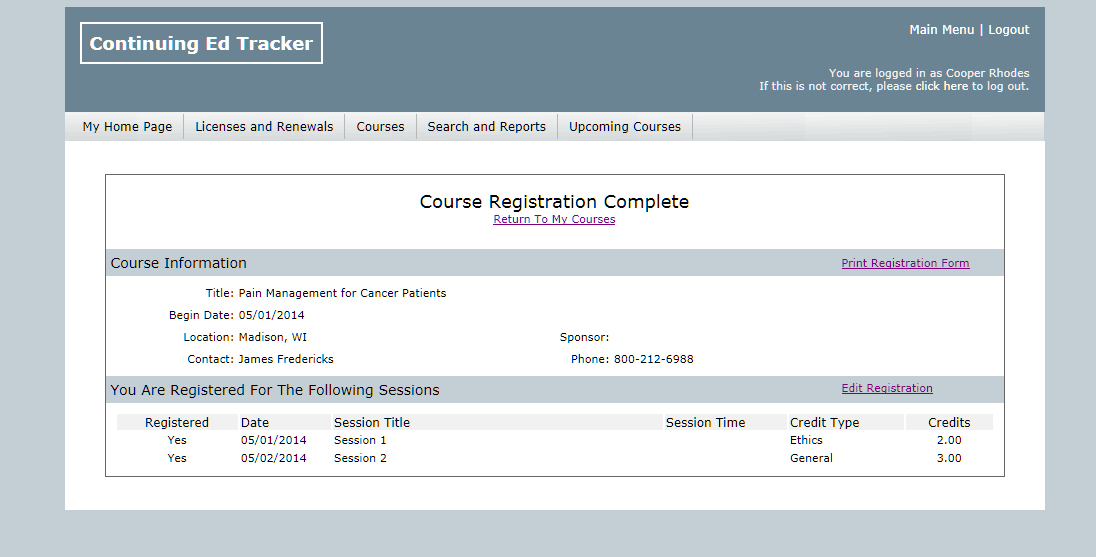Click the phone number 800-212-6988

(653, 360)
